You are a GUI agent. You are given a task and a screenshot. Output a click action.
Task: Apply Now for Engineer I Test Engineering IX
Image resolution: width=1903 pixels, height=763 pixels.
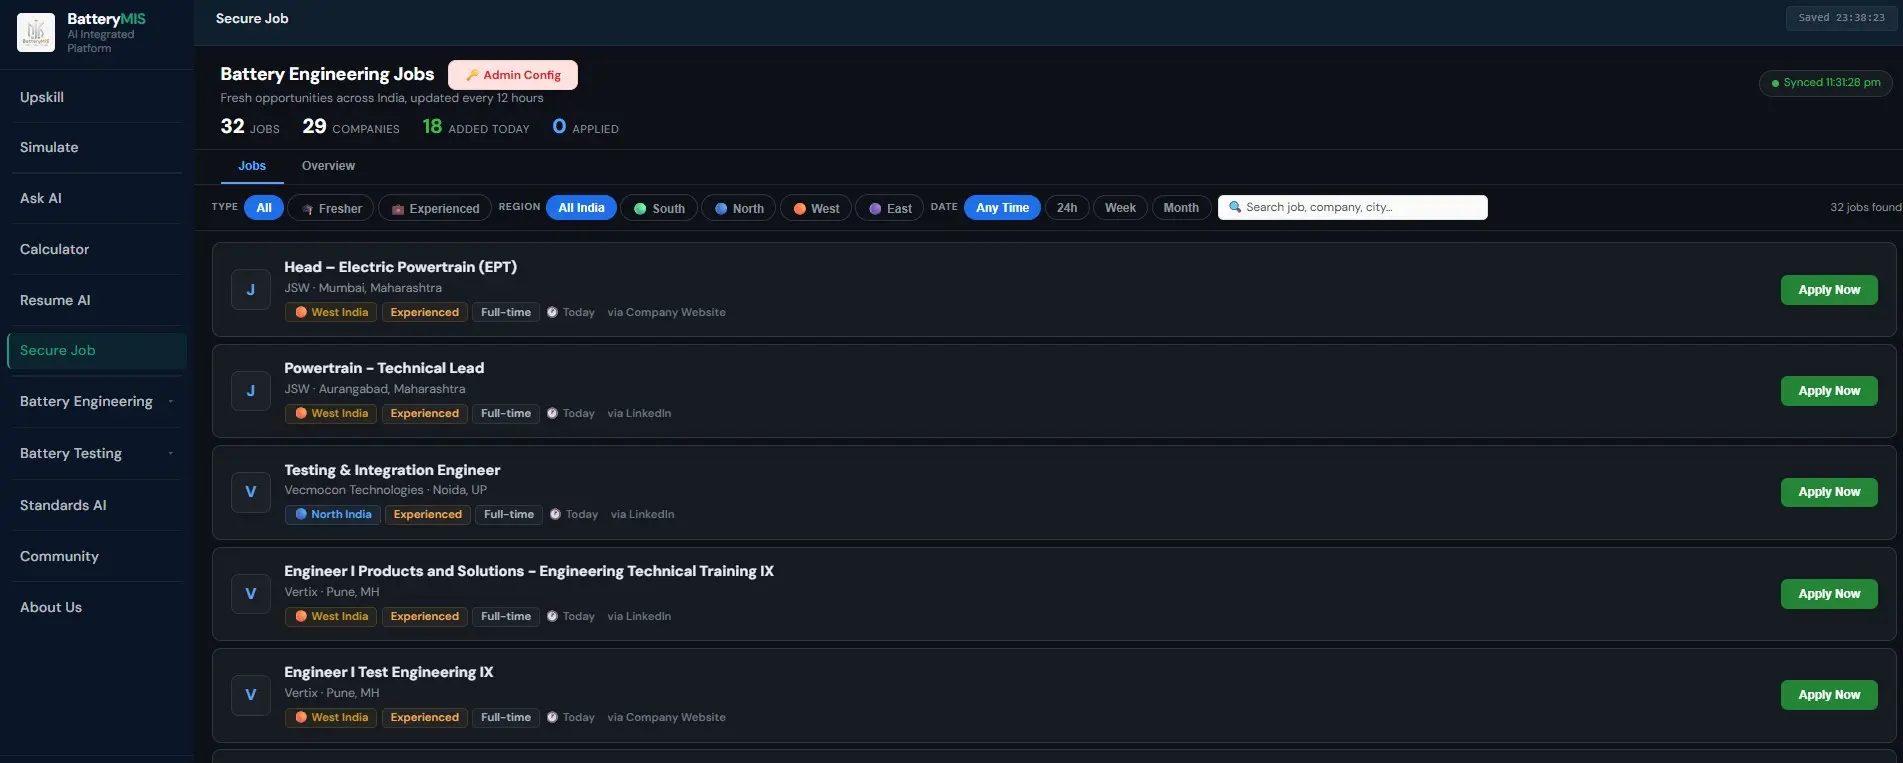(x=1829, y=695)
